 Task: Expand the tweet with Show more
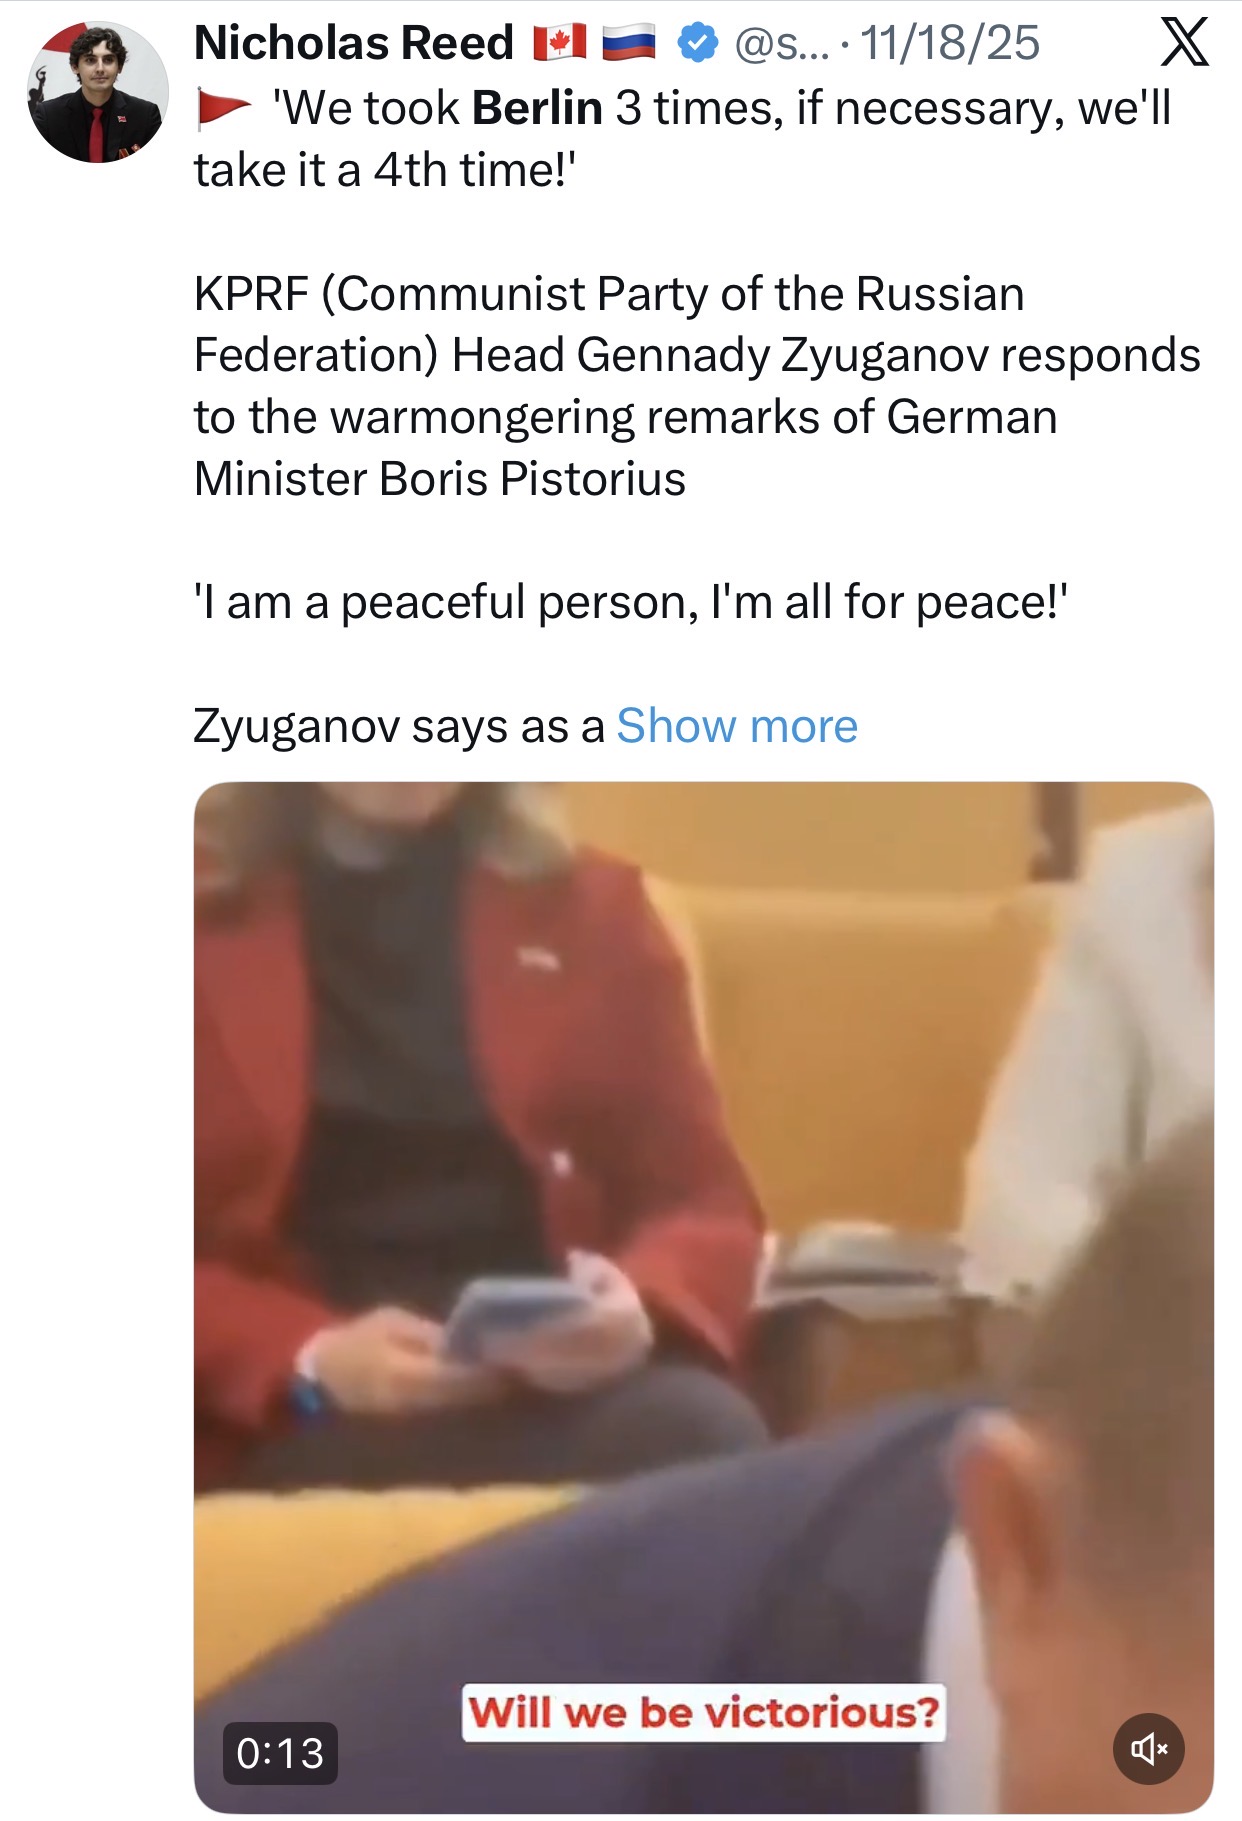pyautogui.click(x=737, y=726)
